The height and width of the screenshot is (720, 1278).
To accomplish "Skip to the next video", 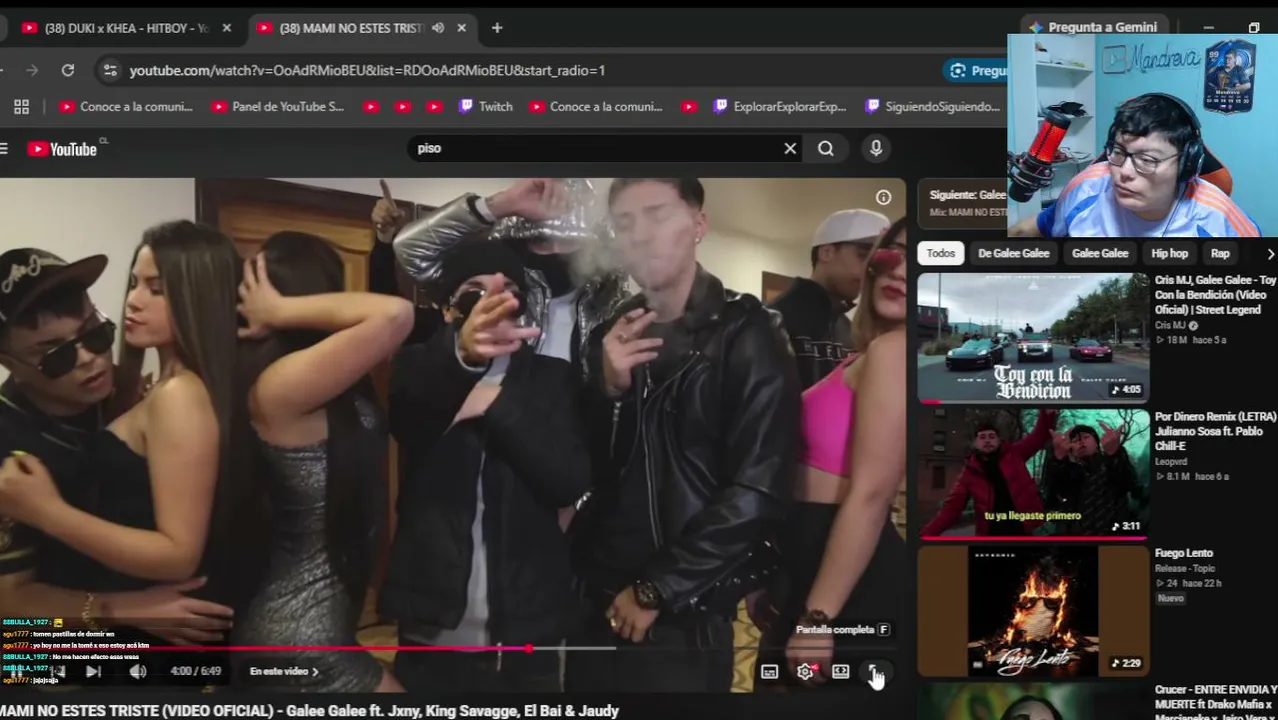I will coord(93,671).
